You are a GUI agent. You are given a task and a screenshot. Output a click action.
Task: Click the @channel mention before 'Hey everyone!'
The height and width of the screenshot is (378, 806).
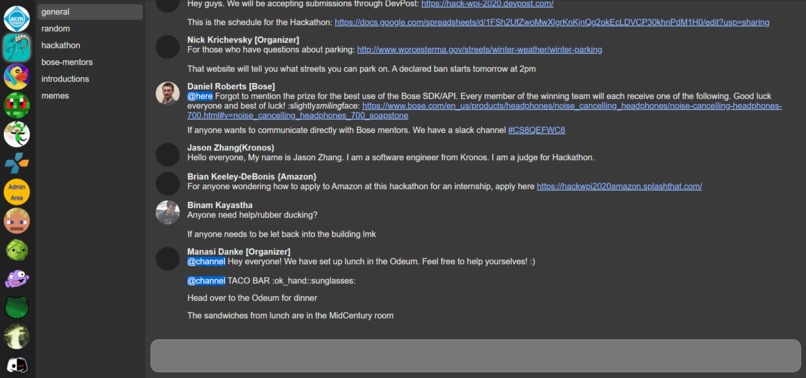click(206, 261)
